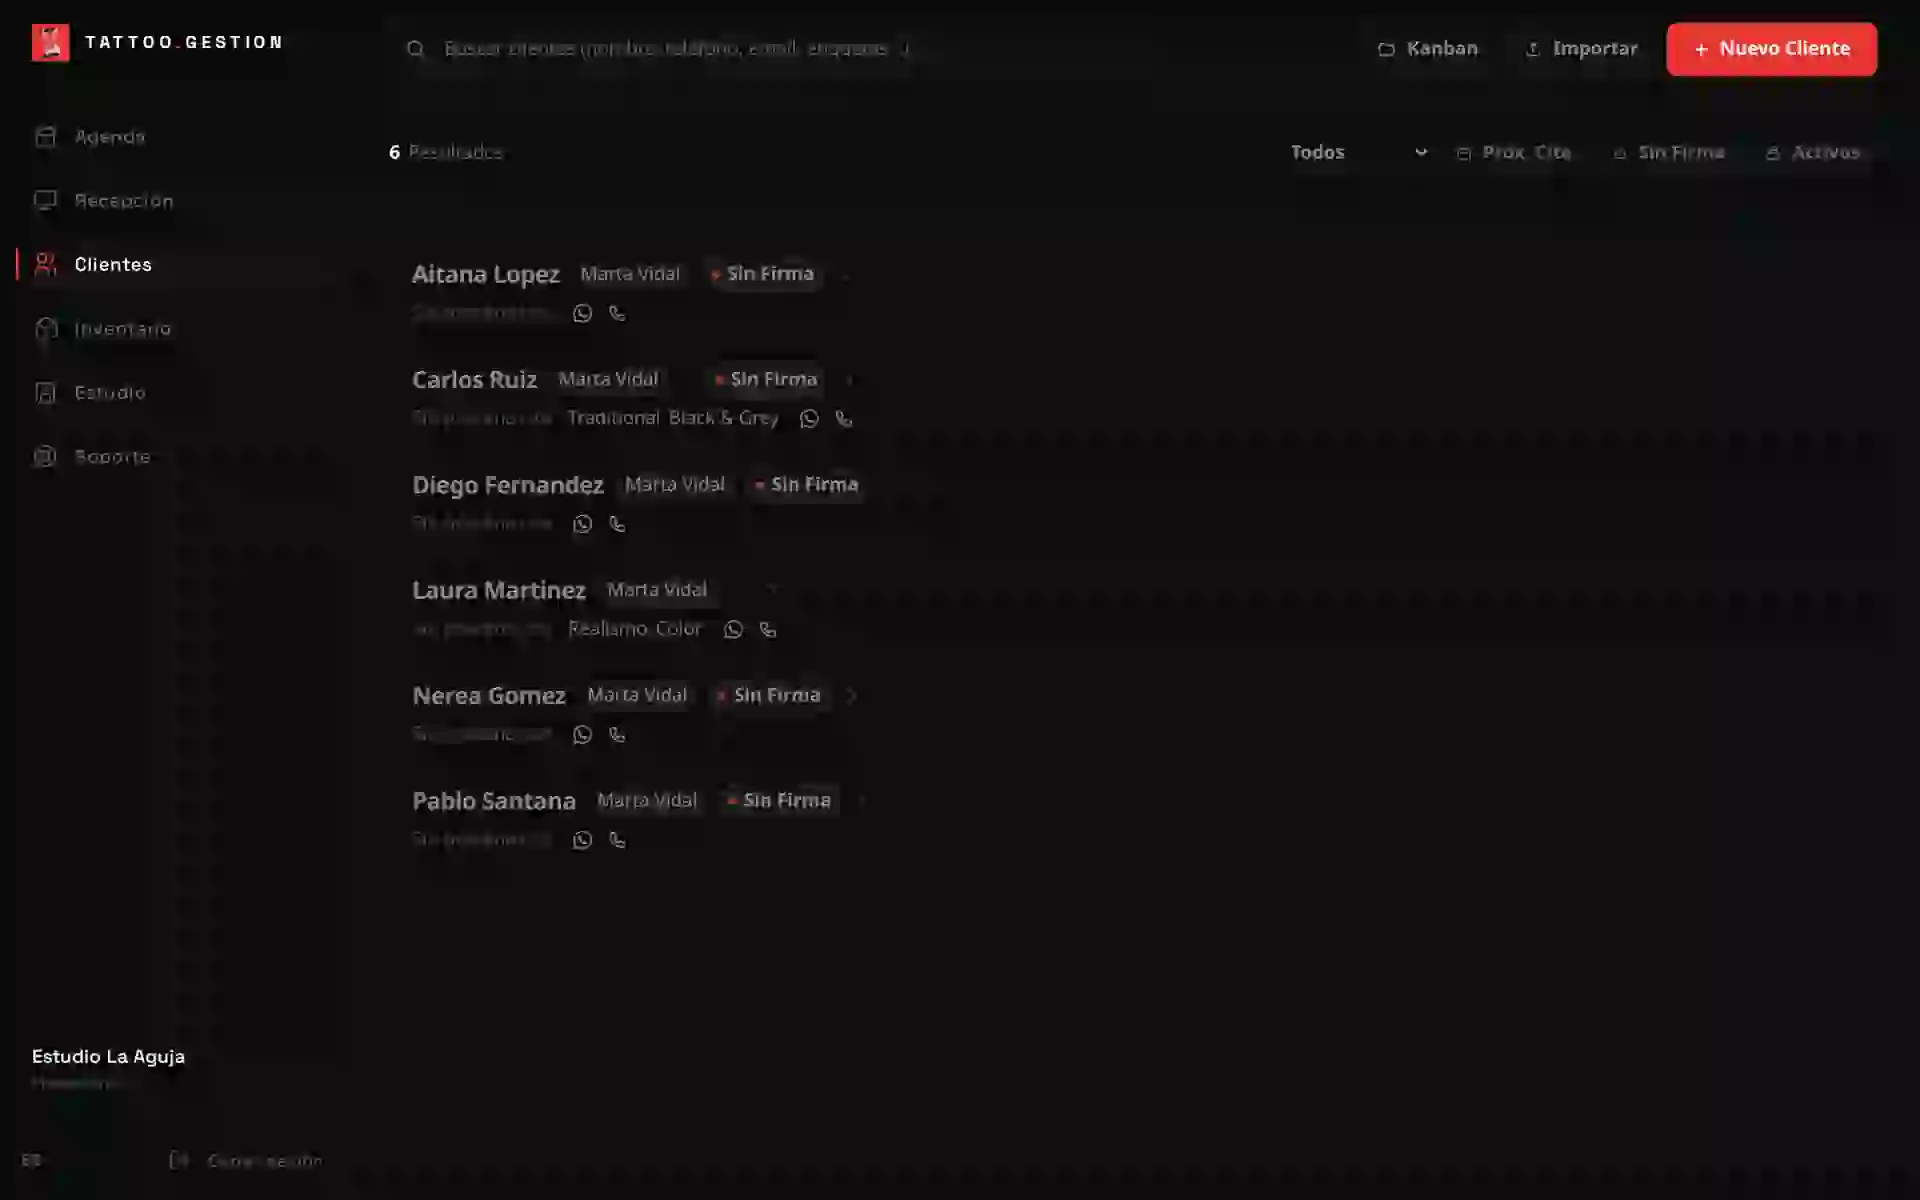The height and width of the screenshot is (1200, 1920).
Task: Open Aitana Lopez client record
Action: pyautogui.click(x=486, y=274)
